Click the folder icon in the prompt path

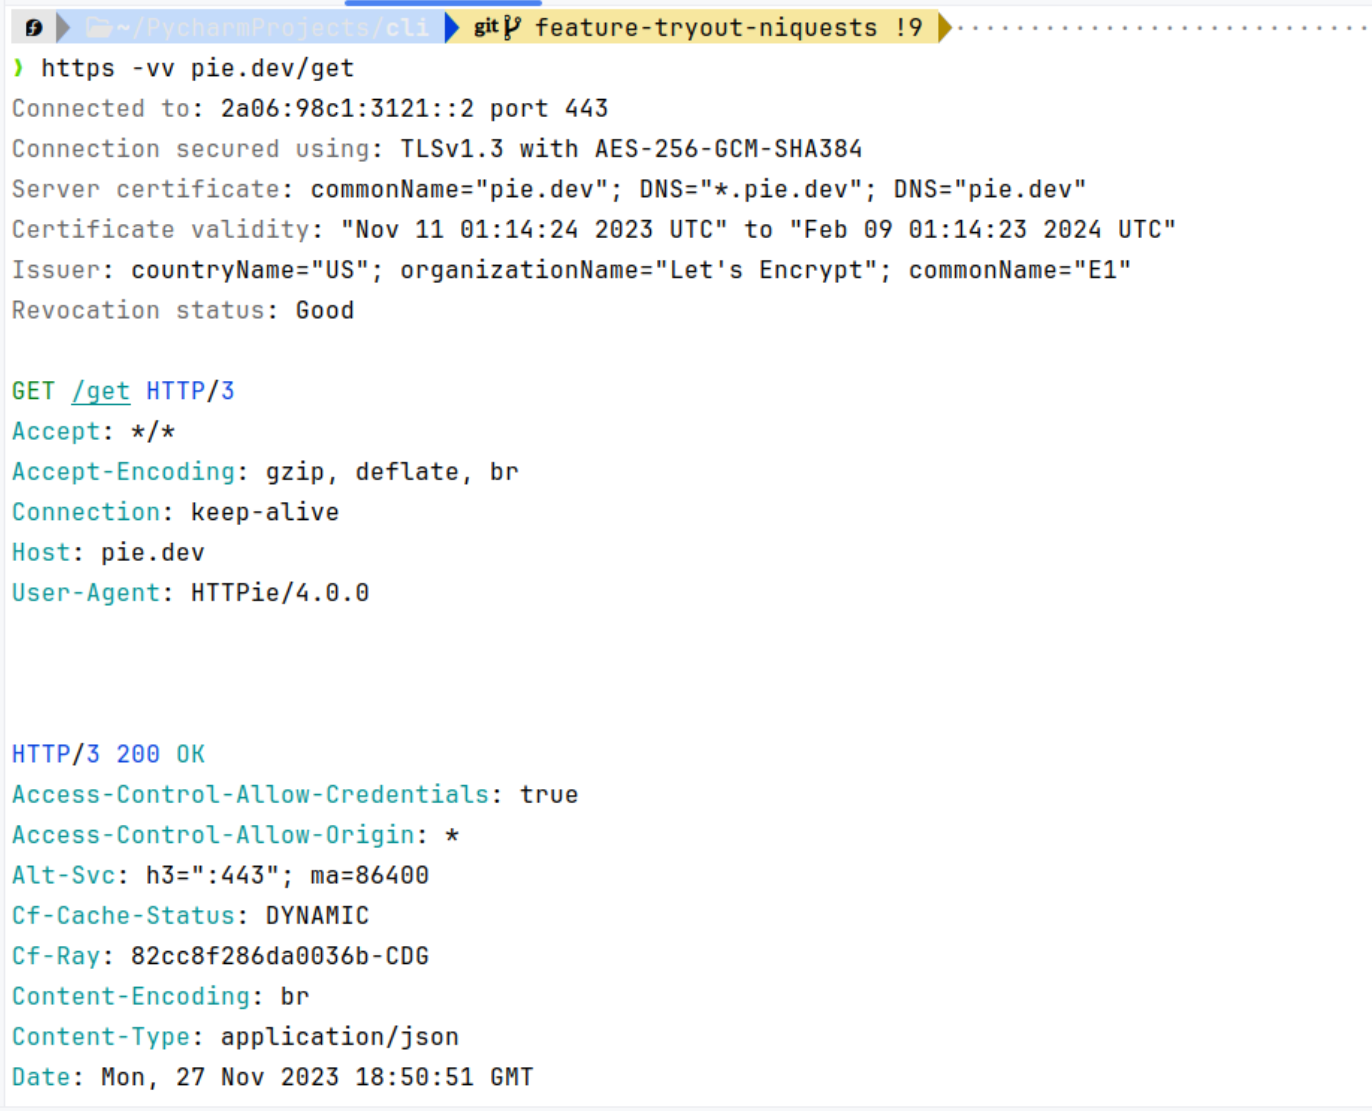click(98, 28)
